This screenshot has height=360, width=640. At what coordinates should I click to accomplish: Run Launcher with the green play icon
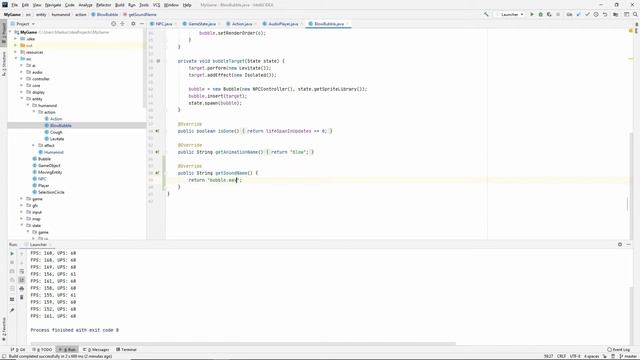point(532,14)
